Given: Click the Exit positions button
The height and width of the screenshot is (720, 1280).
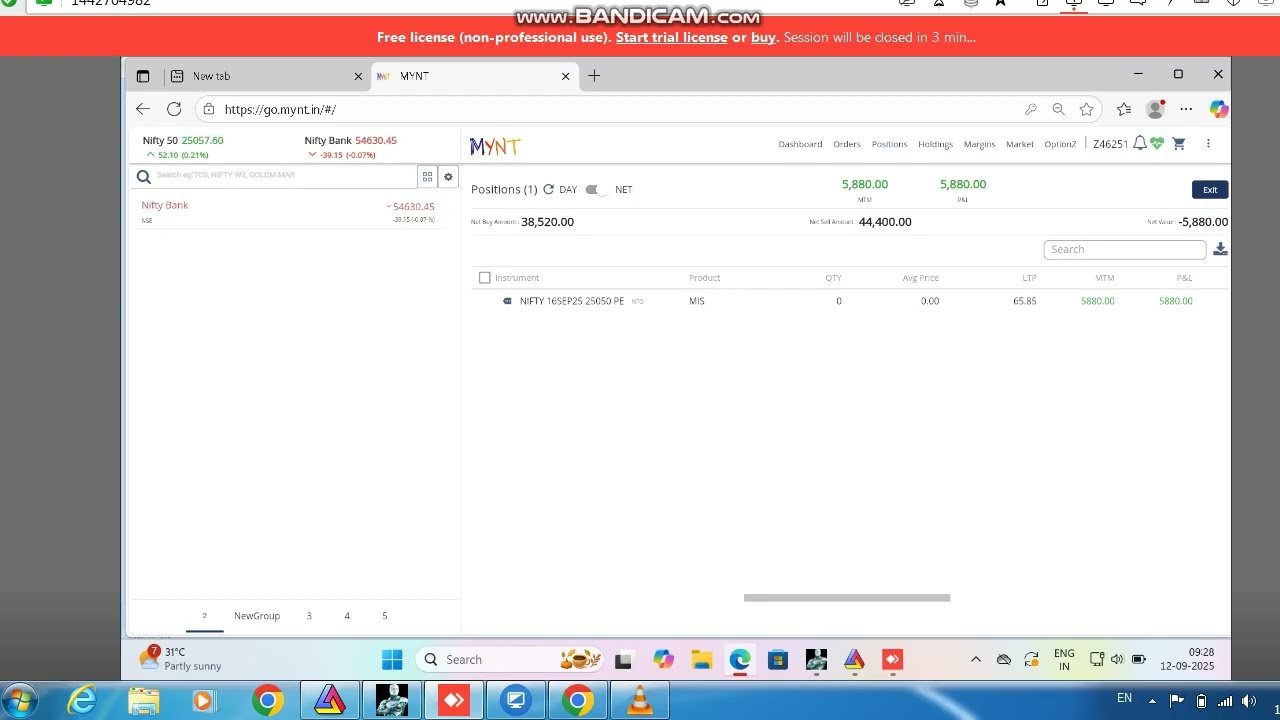Looking at the screenshot, I should tap(1210, 190).
